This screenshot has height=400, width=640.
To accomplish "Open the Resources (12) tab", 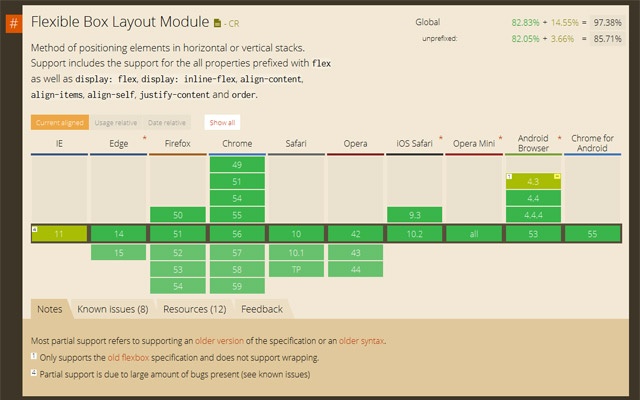I will [195, 309].
